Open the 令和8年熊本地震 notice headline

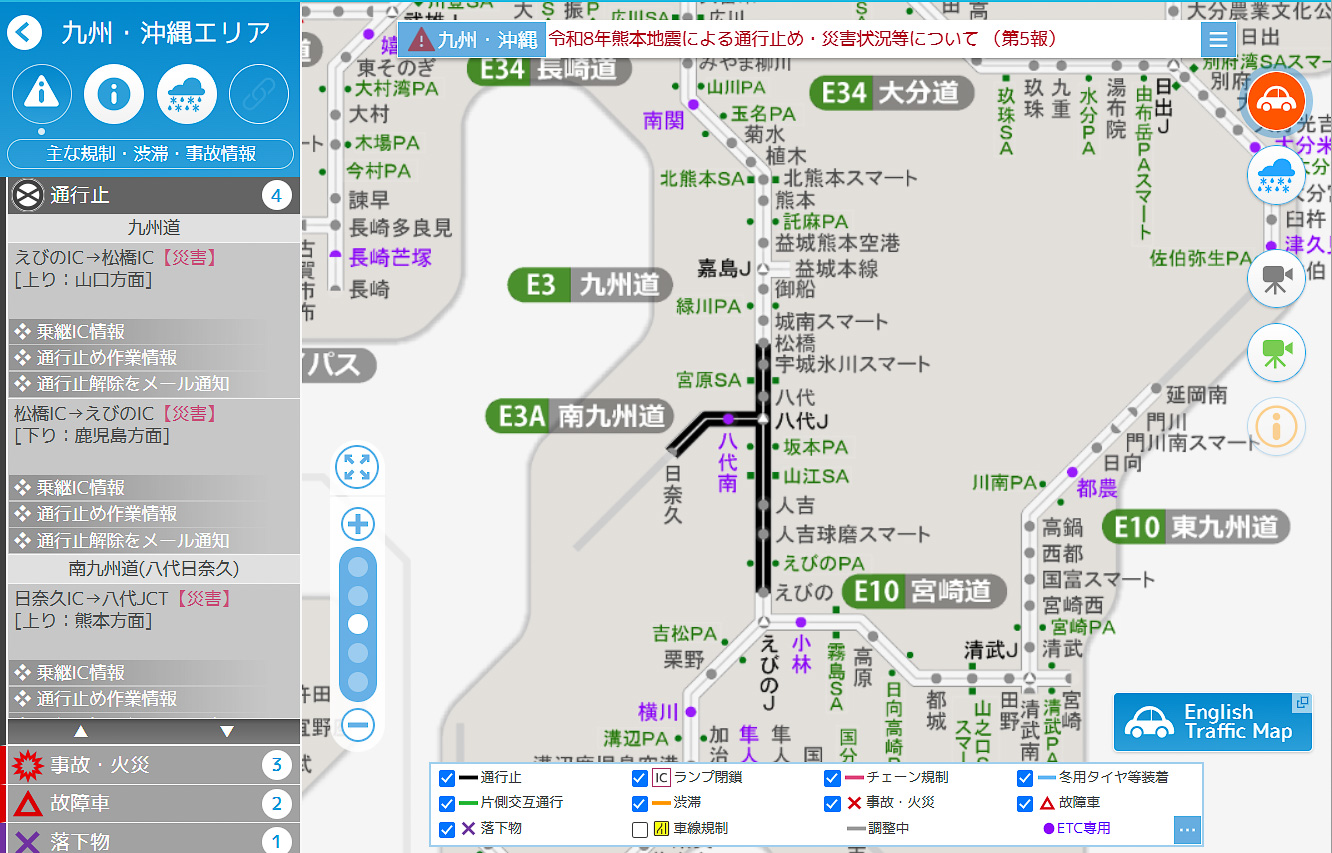(x=802, y=40)
